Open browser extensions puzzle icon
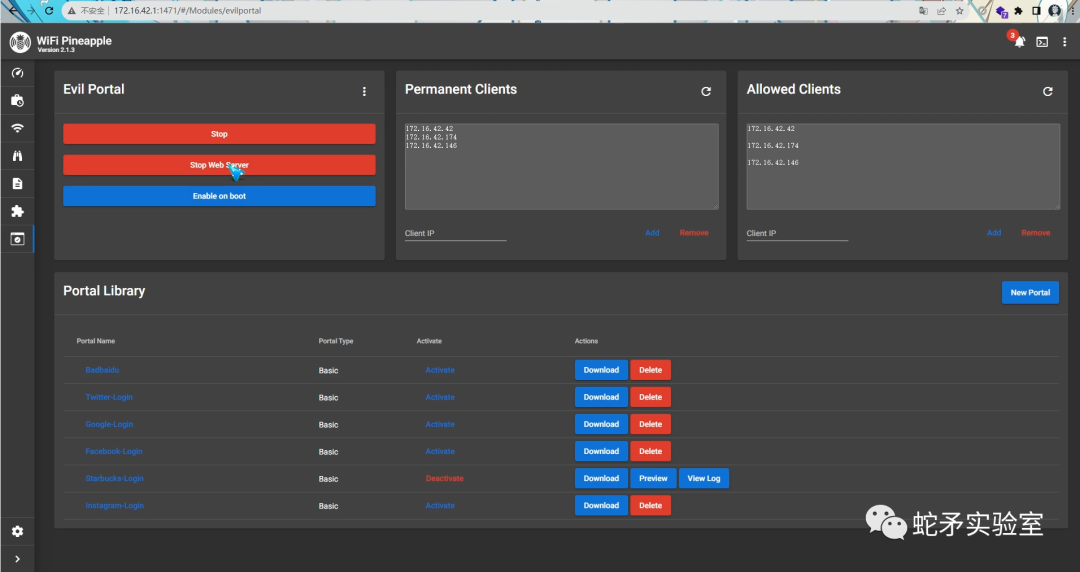Screen dimensions: 1080x572 coord(1018,10)
